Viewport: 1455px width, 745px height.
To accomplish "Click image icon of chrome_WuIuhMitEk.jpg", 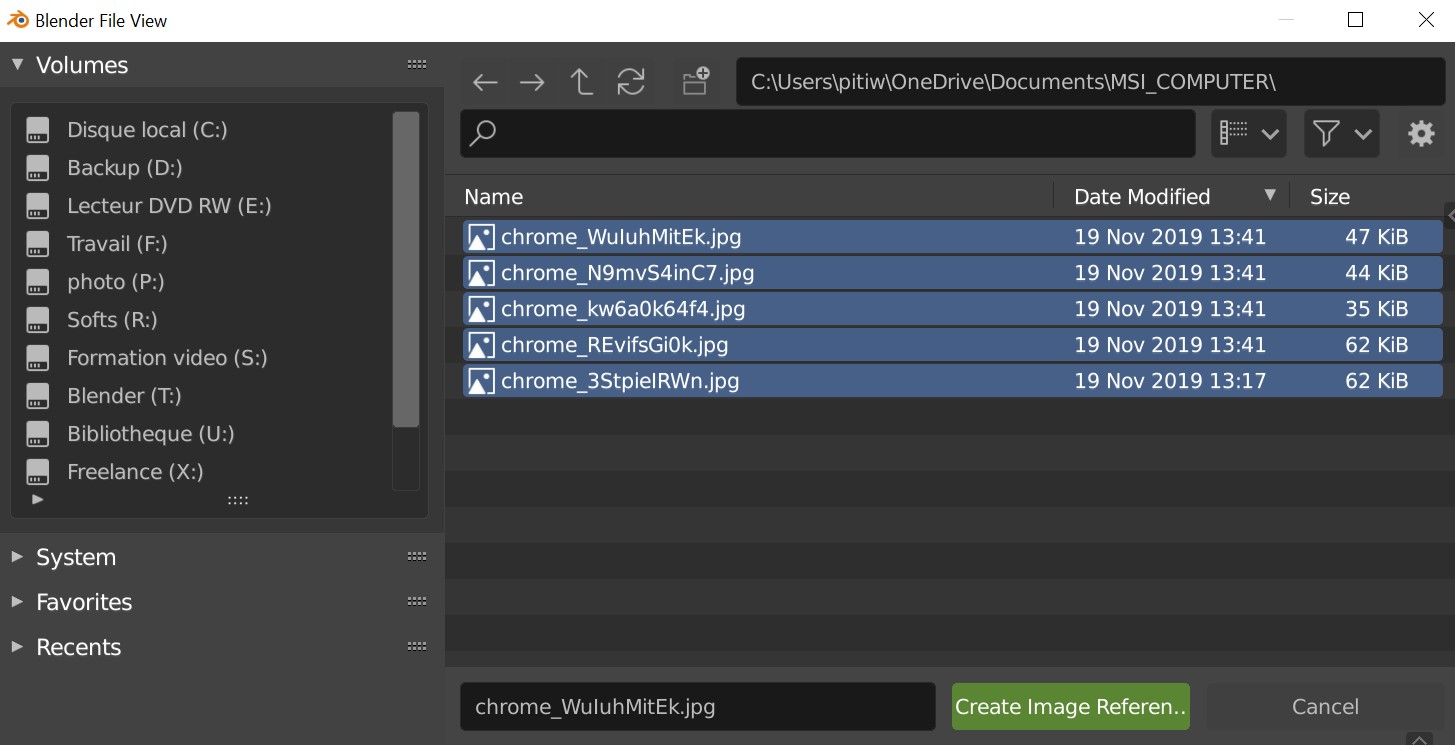I will 481,237.
